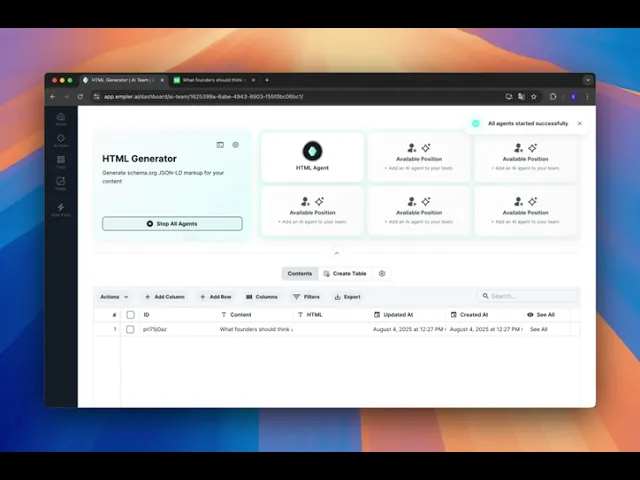Select the Create Table tab
The image size is (640, 480).
345,273
